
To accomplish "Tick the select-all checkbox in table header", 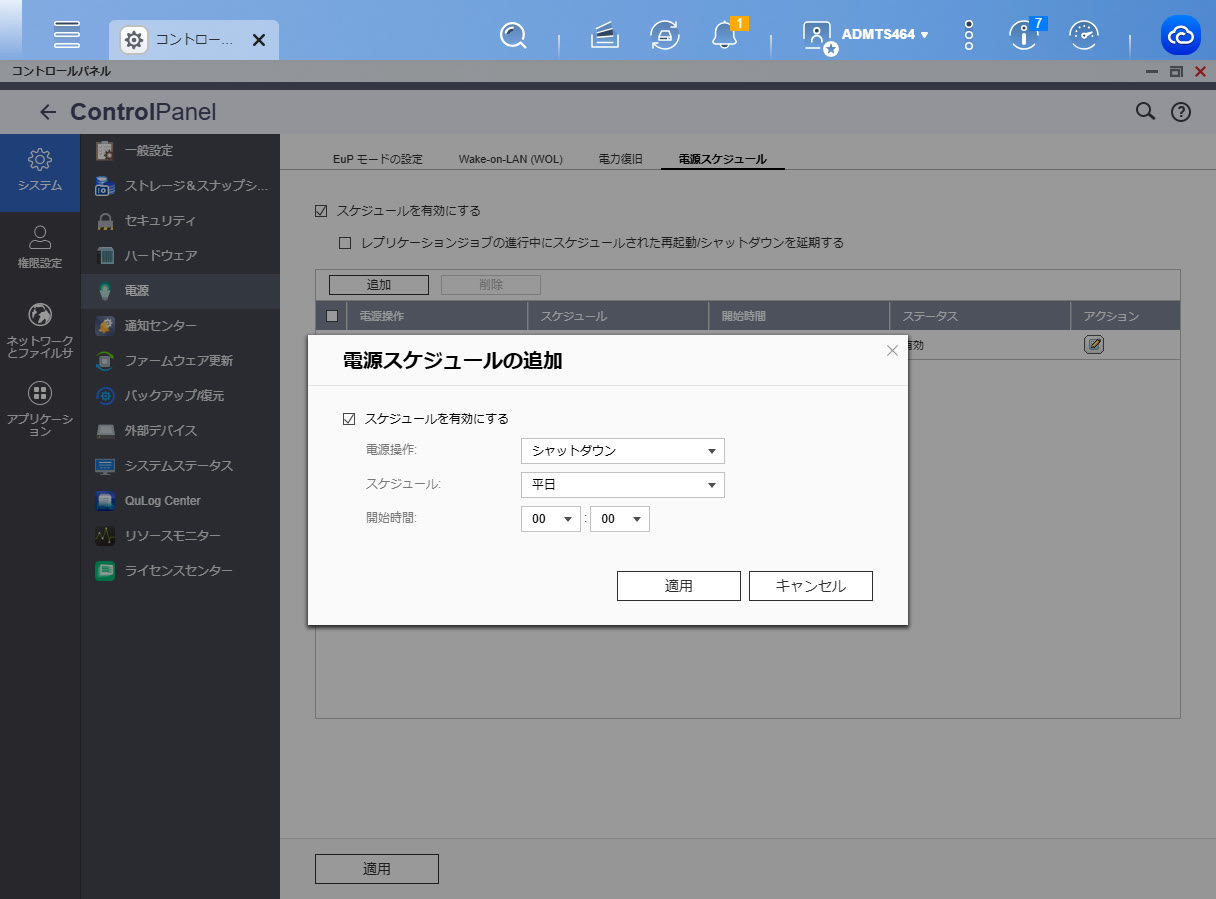I will [332, 316].
